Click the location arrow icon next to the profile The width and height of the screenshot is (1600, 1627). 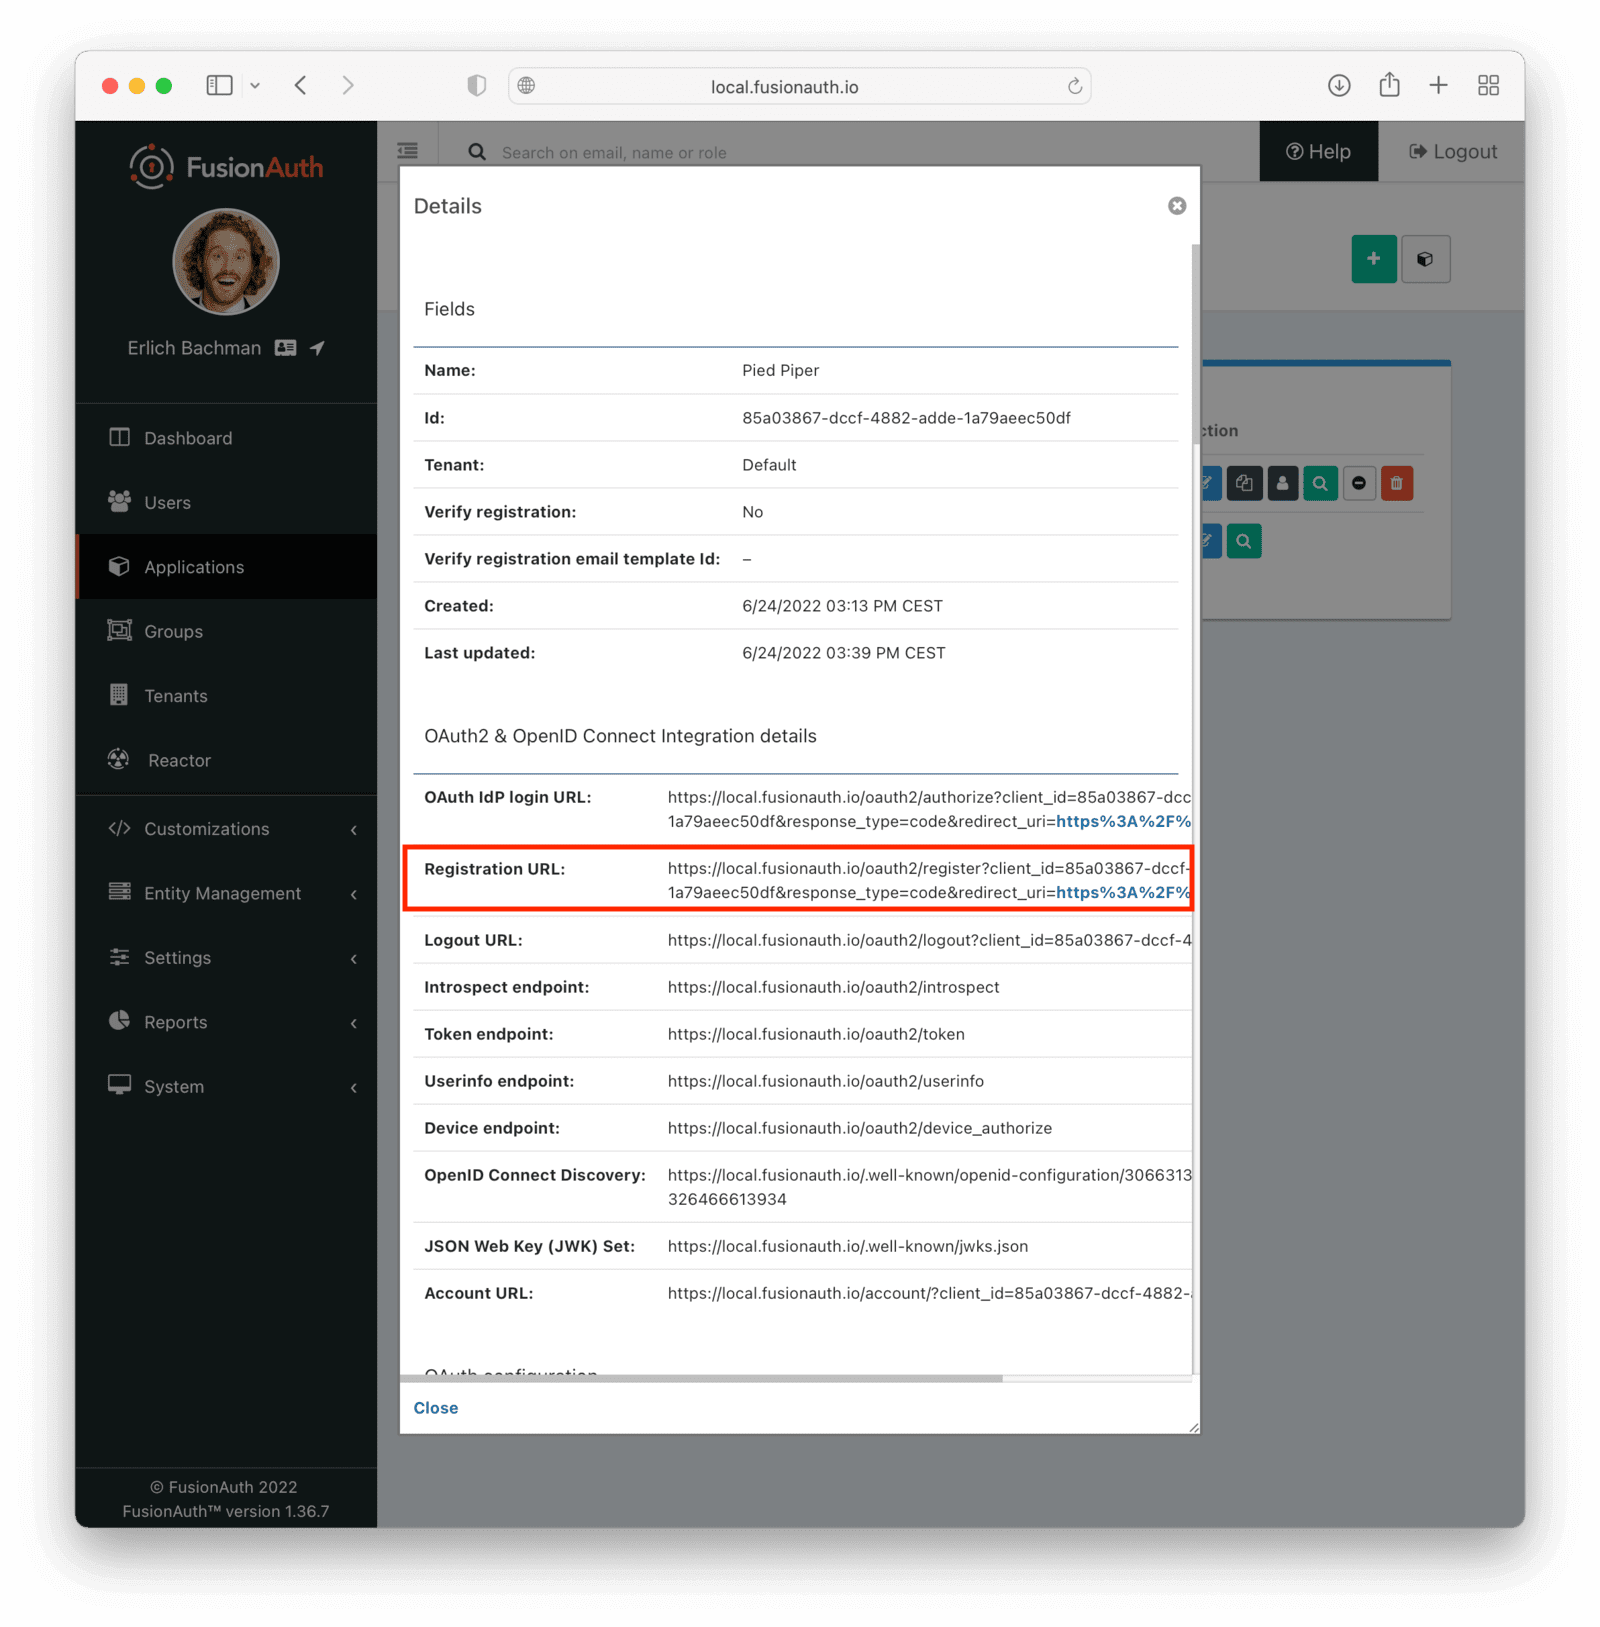tap(316, 347)
